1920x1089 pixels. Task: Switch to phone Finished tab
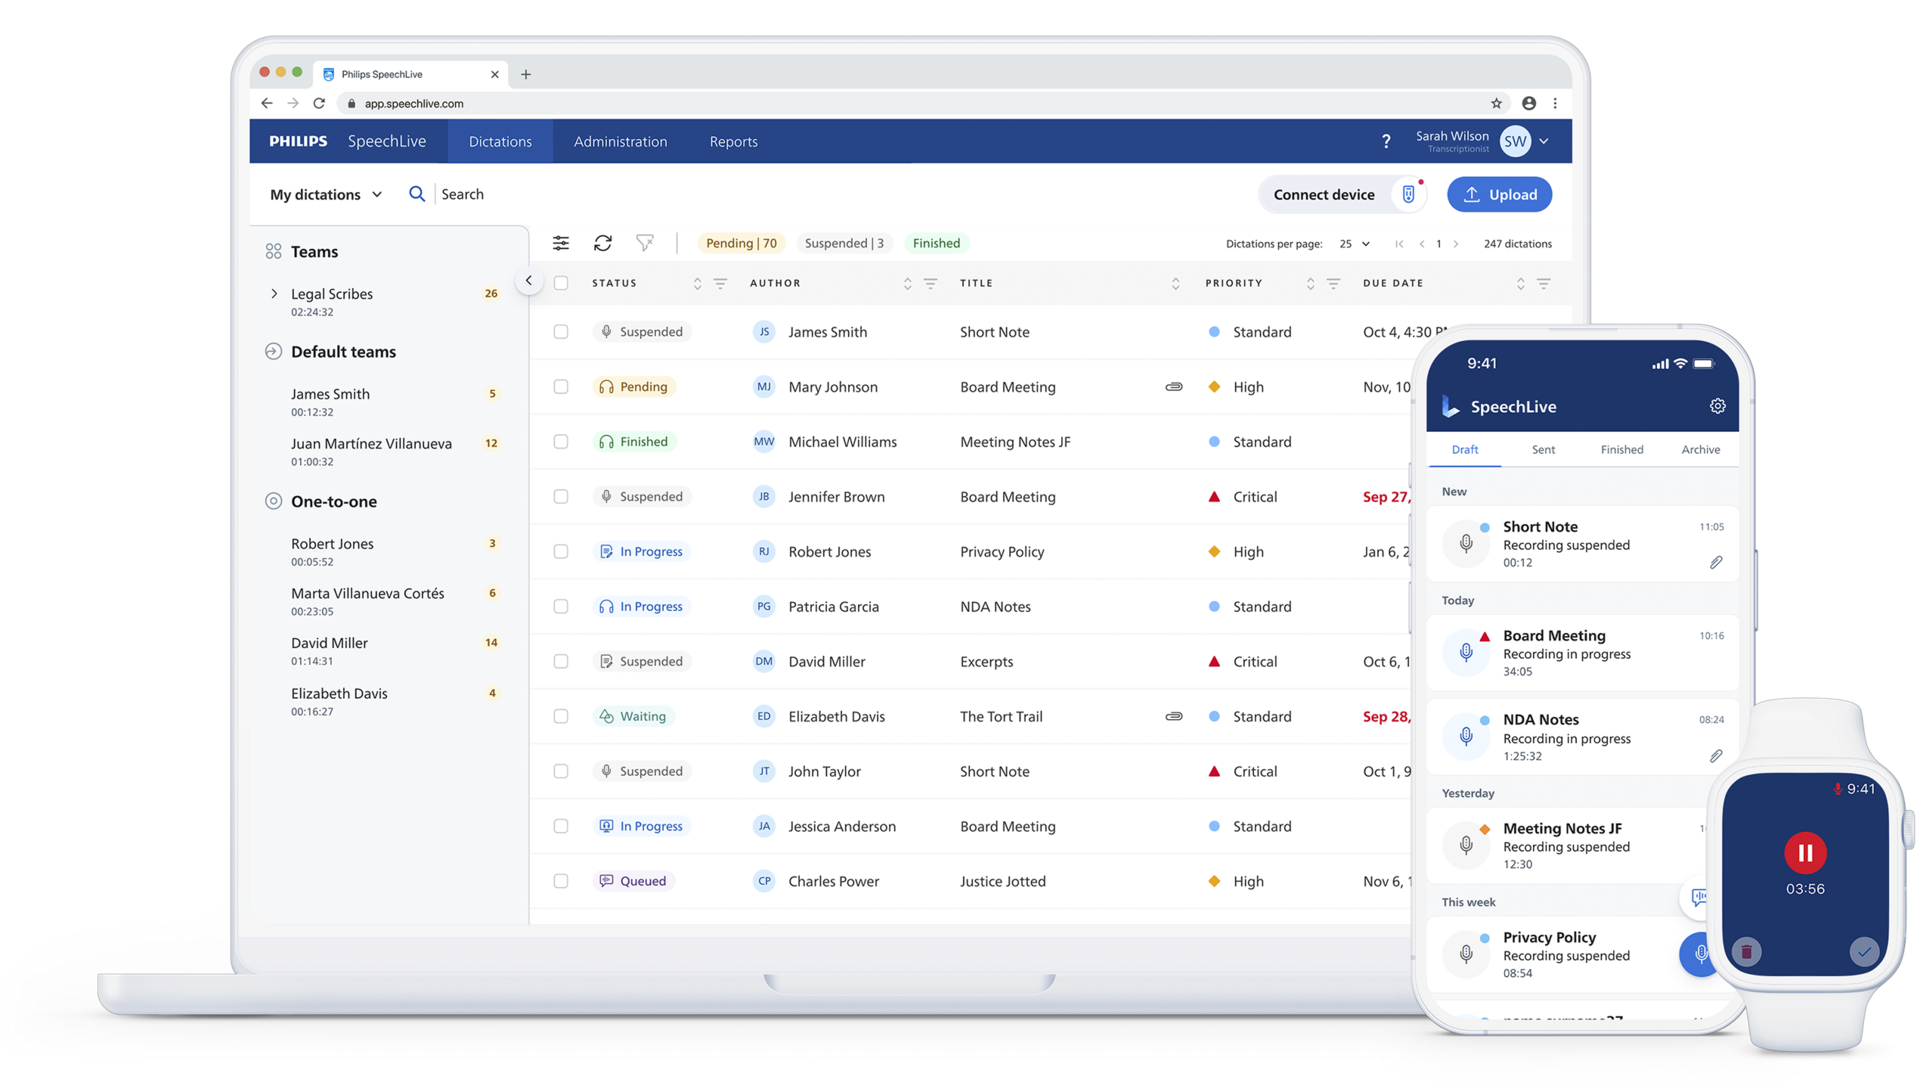point(1621,450)
